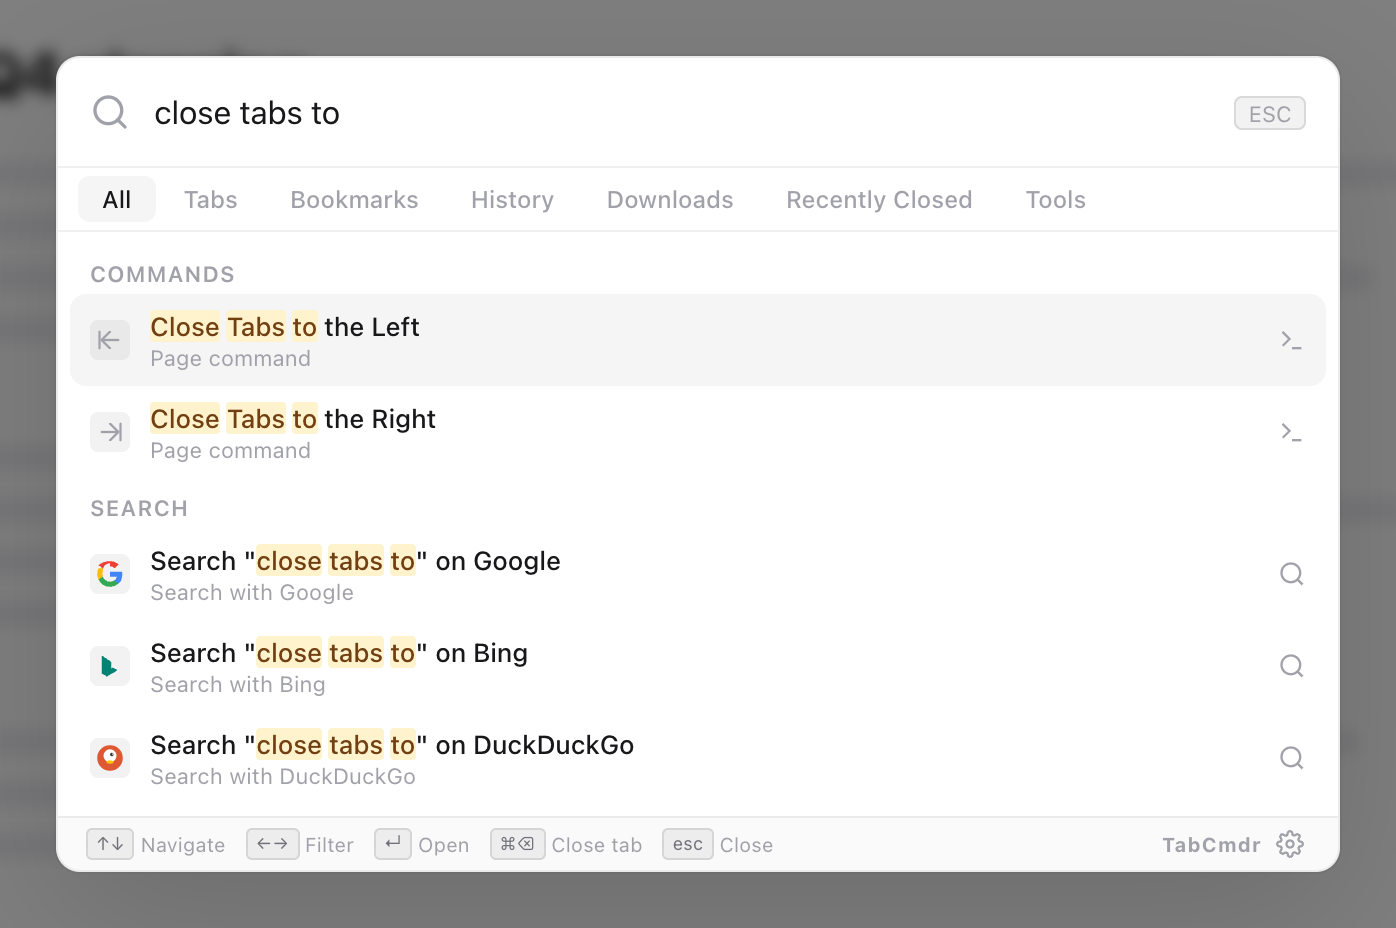This screenshot has width=1396, height=928.
Task: Click the magnifier icon on the Google row
Action: click(x=1291, y=574)
